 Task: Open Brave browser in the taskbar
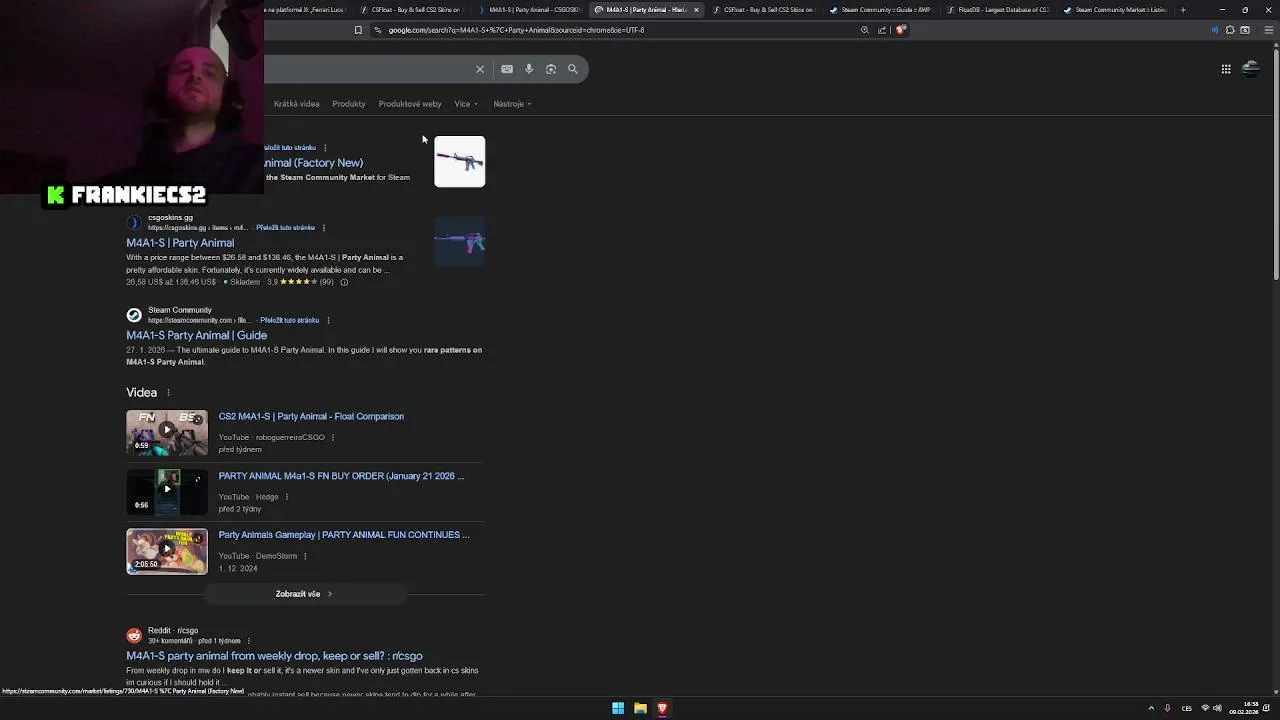click(662, 708)
